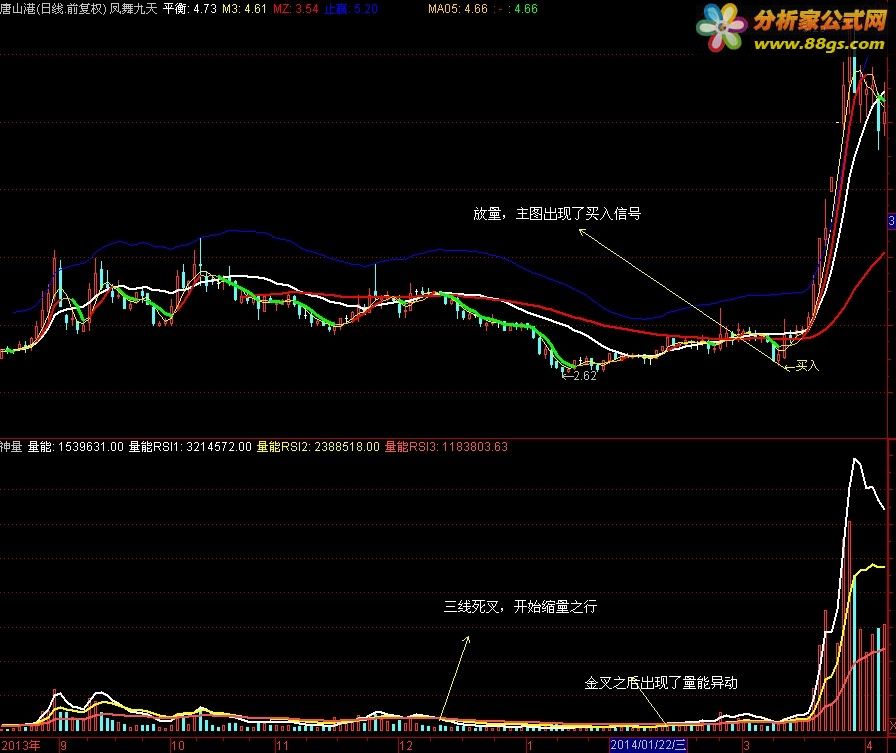Select the annotation 放量,主图出现了买入信号

coord(557,214)
